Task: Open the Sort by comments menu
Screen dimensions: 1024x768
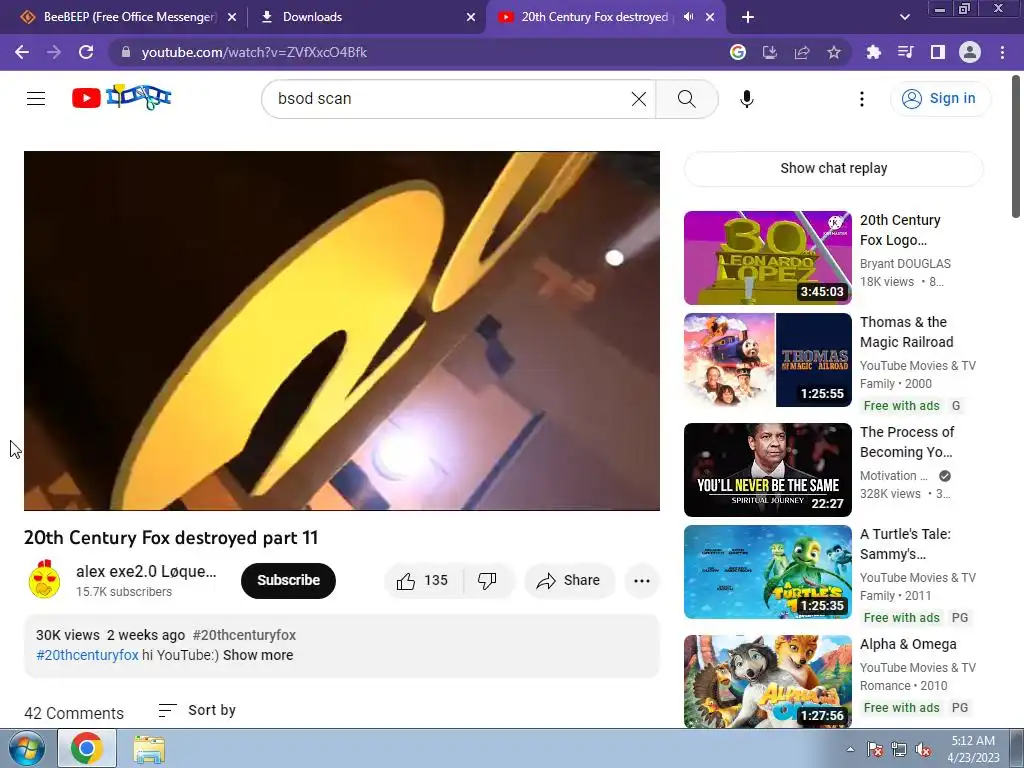Action: [197, 710]
